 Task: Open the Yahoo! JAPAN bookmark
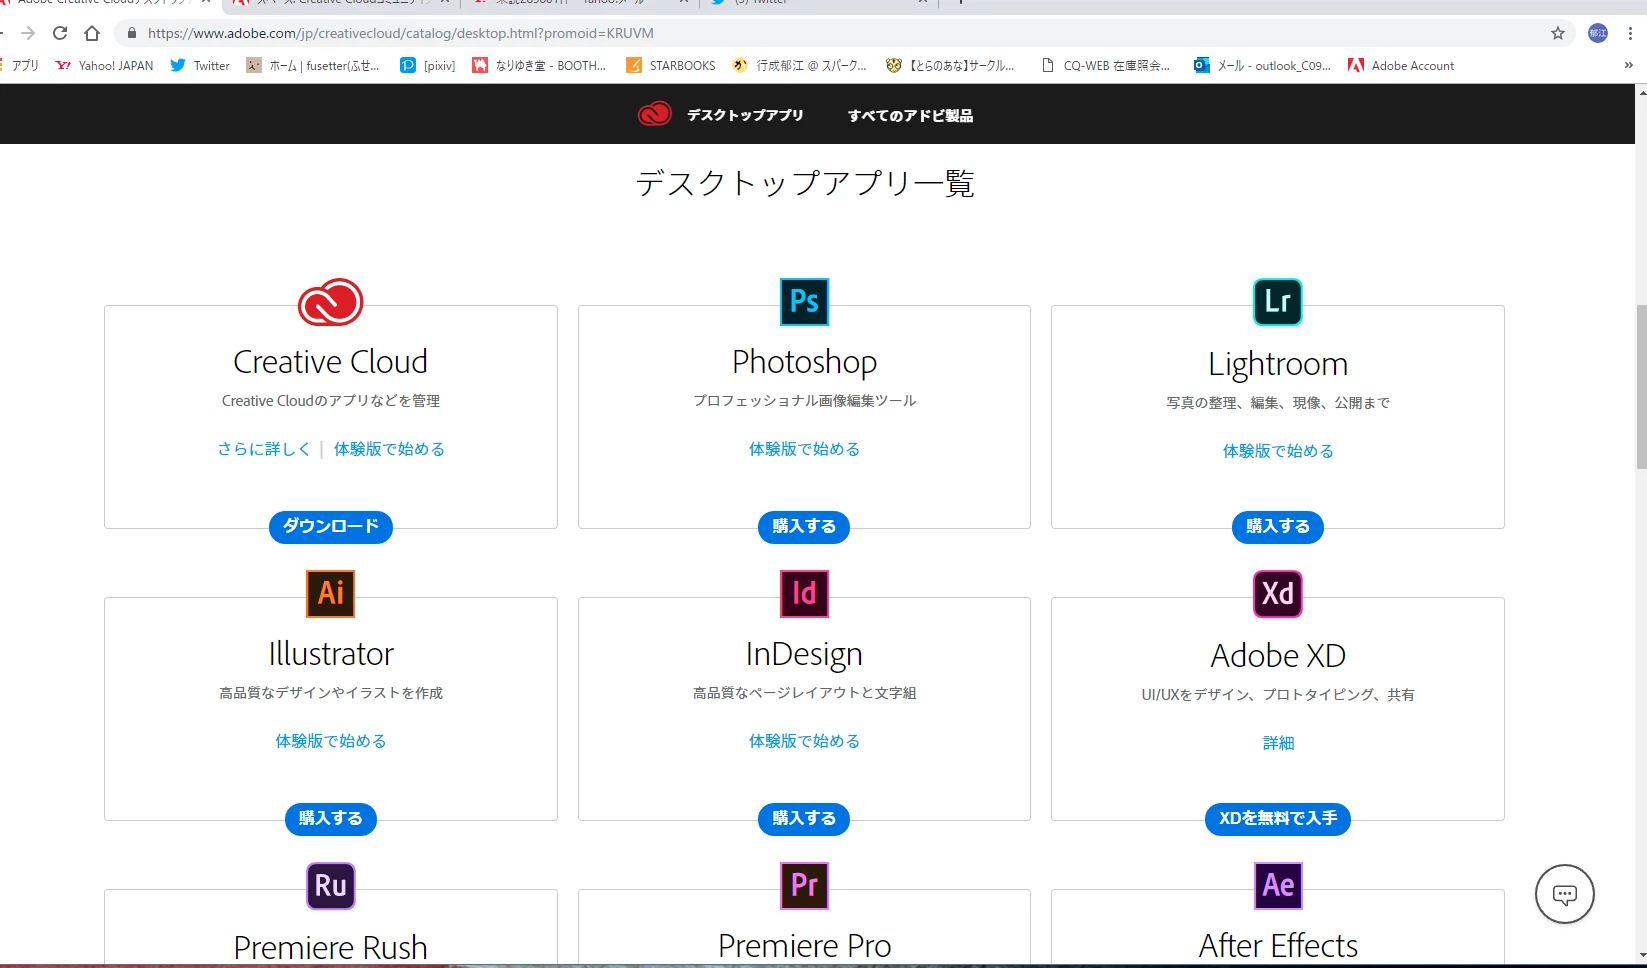pyautogui.click(x=104, y=65)
